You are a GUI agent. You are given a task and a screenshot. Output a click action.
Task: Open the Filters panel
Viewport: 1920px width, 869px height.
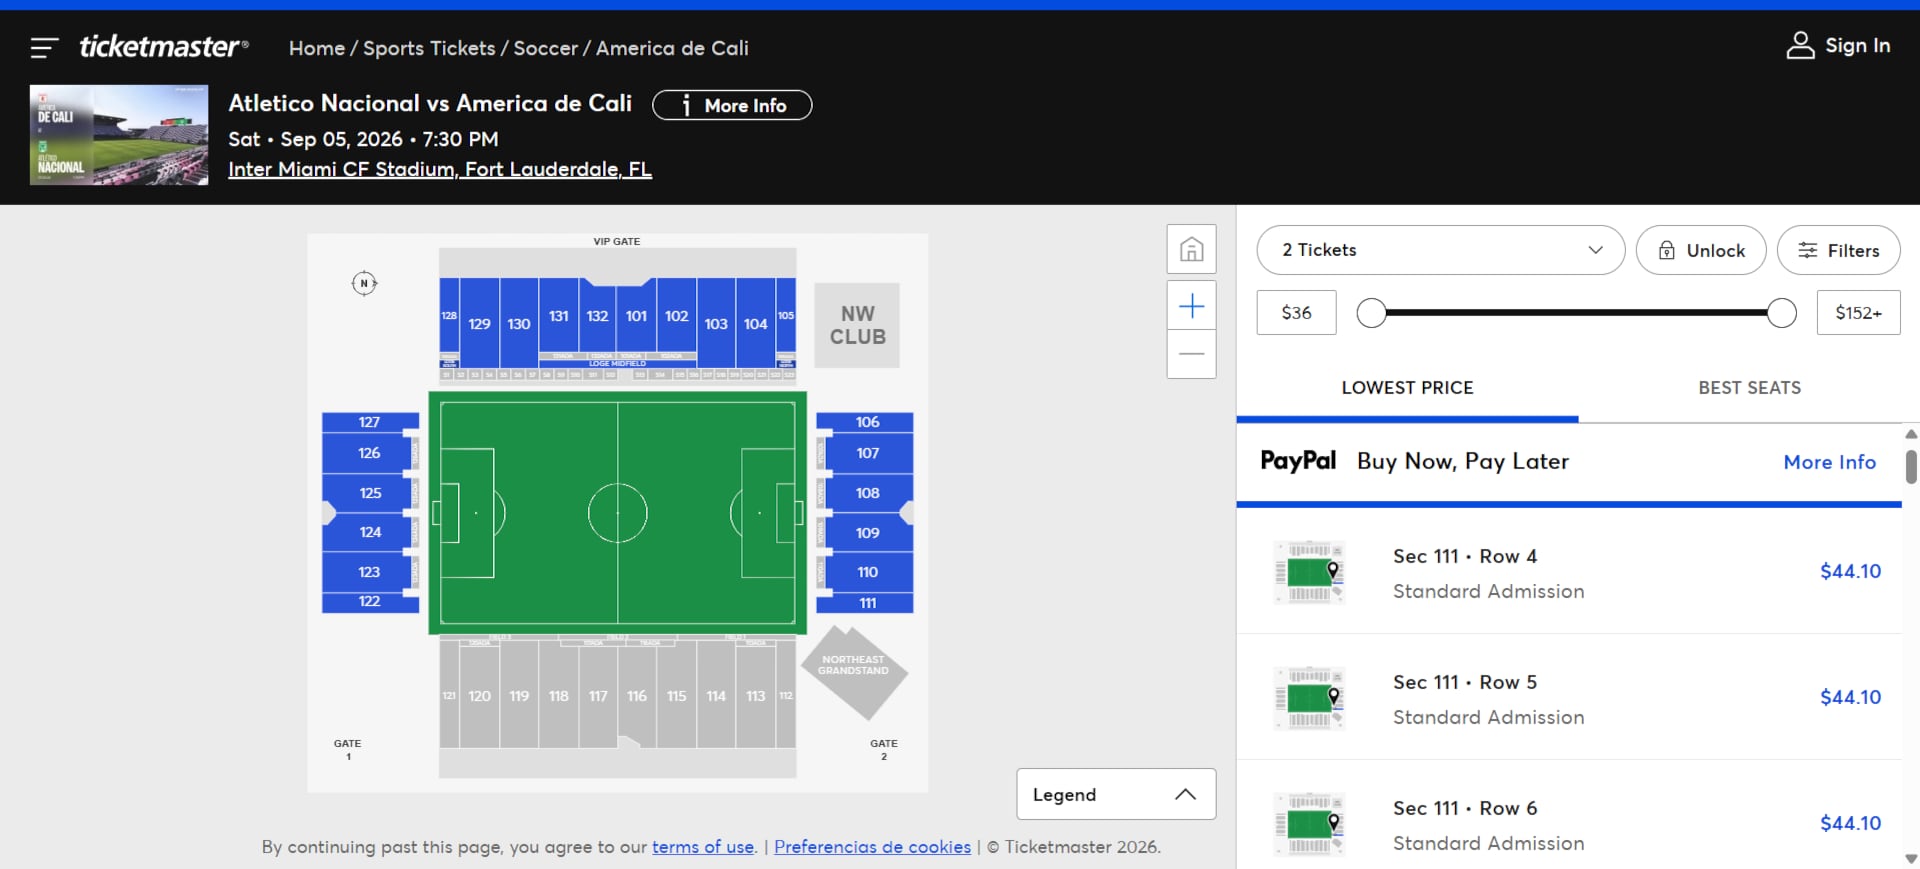click(x=1838, y=250)
